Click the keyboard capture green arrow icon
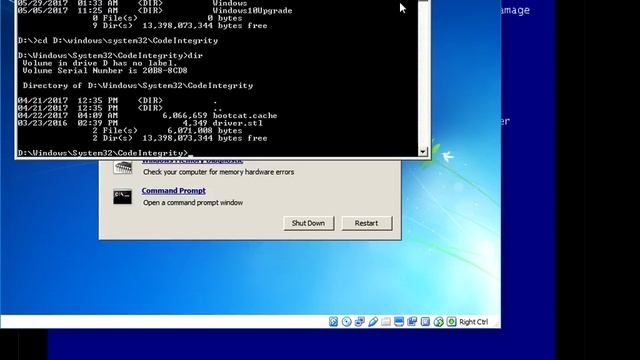This screenshot has width=640, height=360. click(451, 322)
